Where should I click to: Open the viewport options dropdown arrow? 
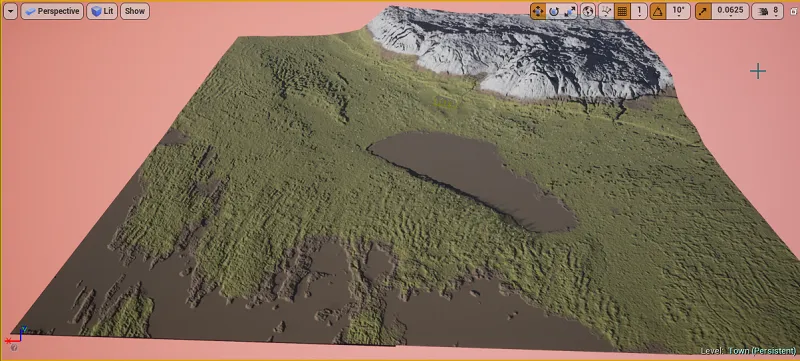click(10, 11)
